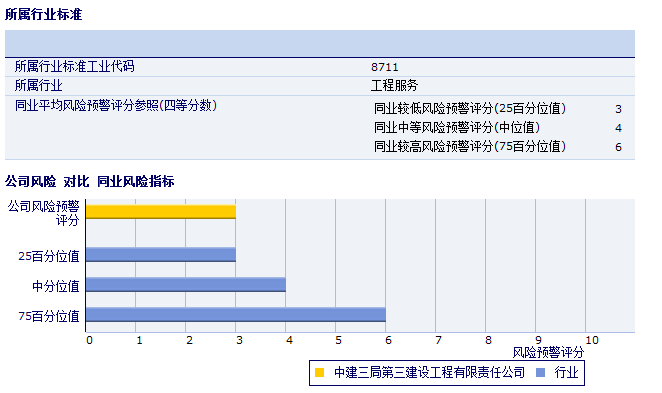662x393 pixels.
Task: Click the 75百分位值 chart category label
Action: click(x=49, y=316)
